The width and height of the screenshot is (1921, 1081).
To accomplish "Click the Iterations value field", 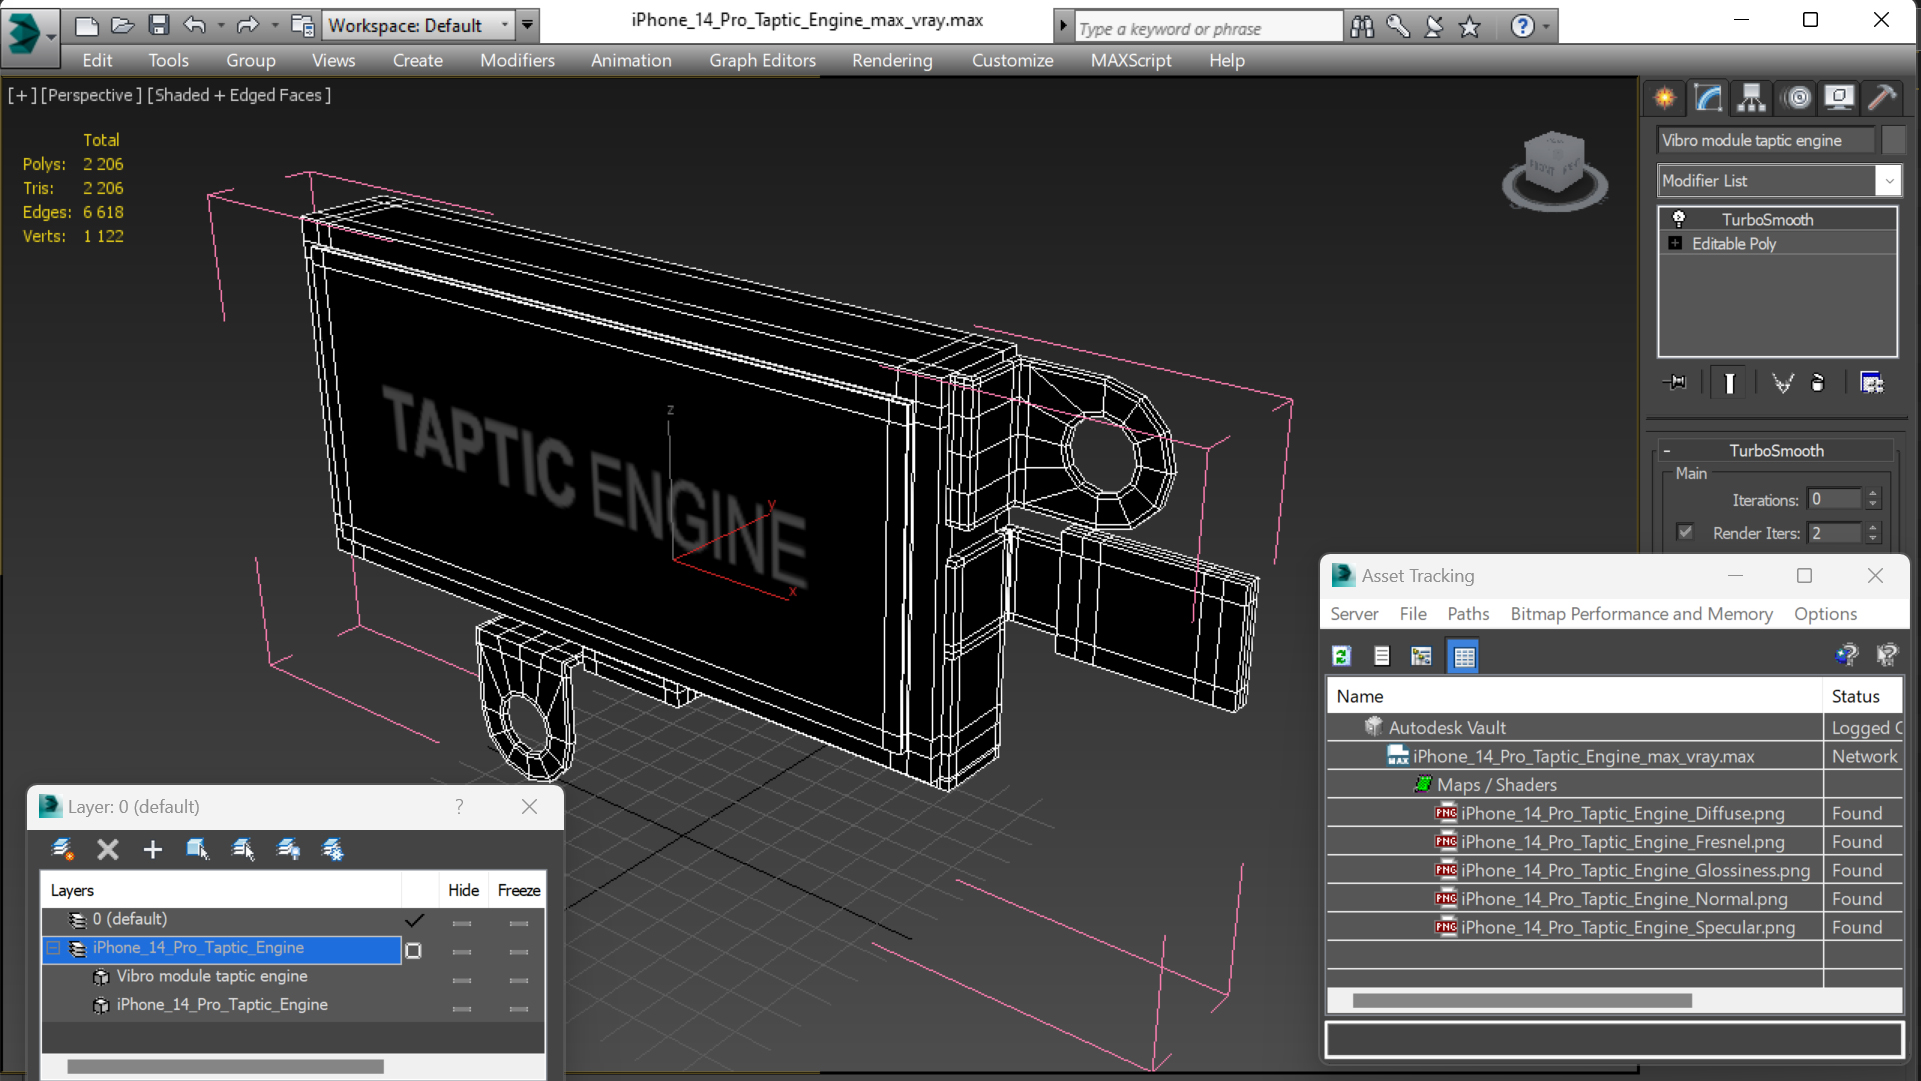I will [x=1835, y=499].
